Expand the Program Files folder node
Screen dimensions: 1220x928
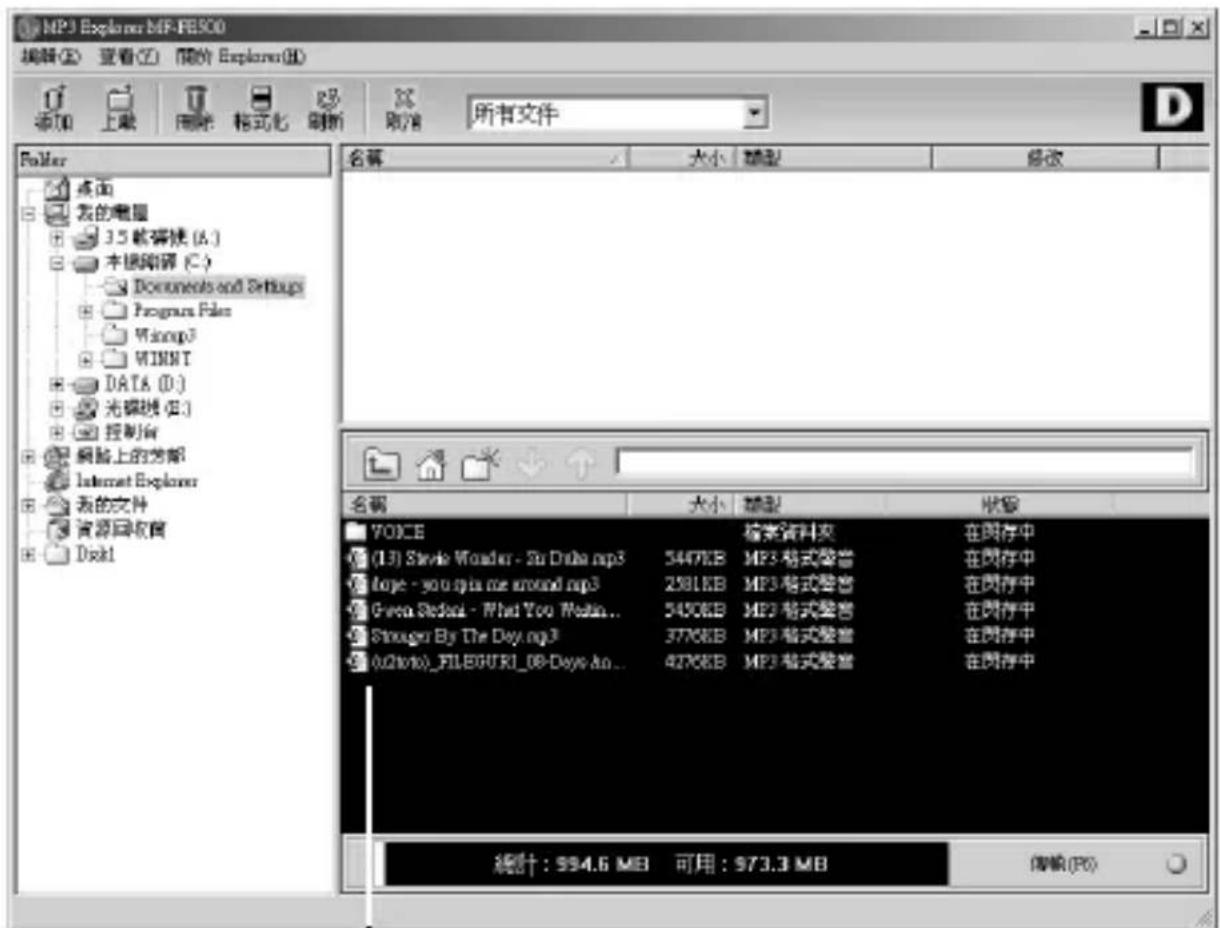(87, 312)
